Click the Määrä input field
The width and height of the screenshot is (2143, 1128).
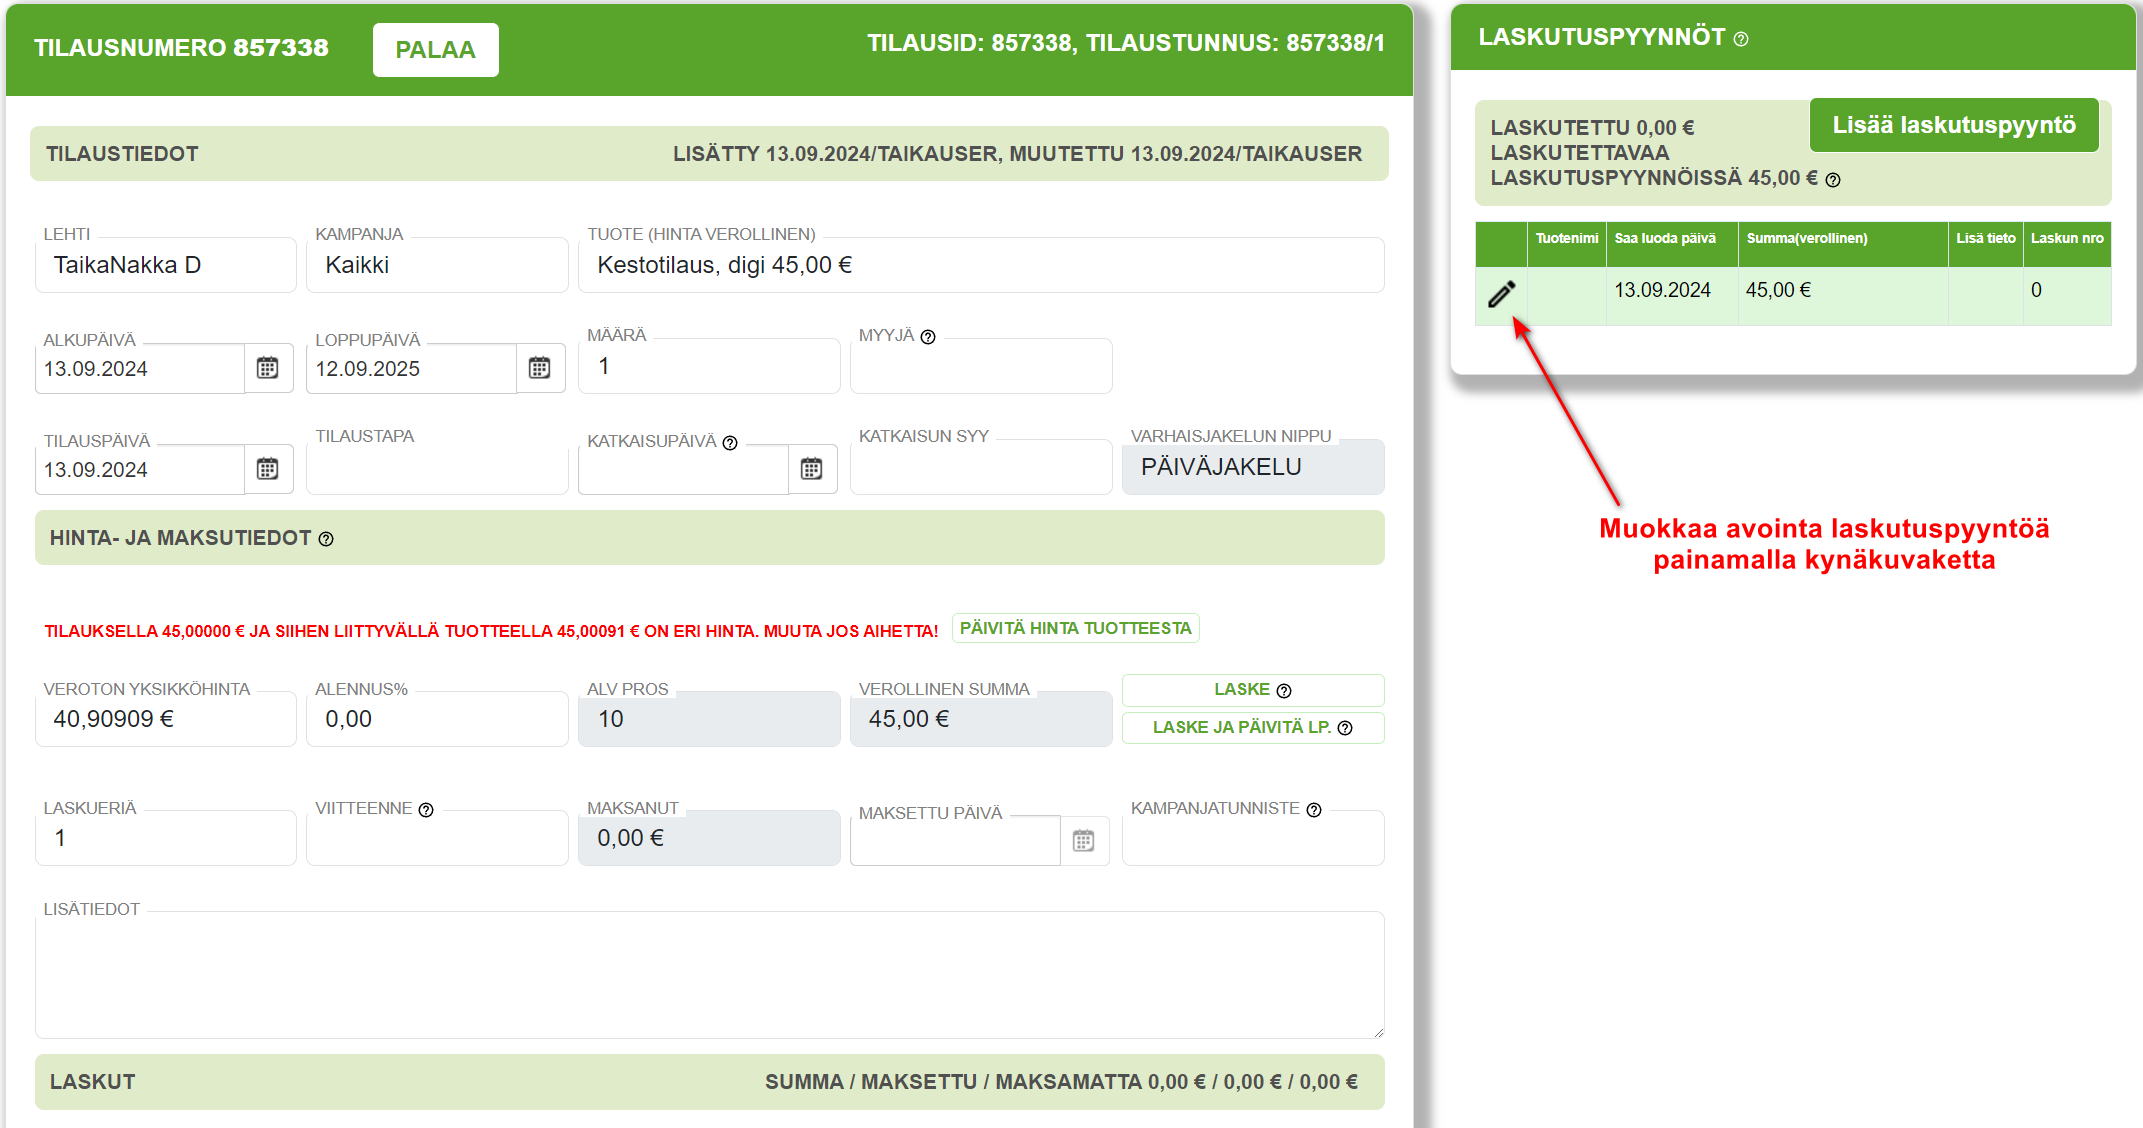click(710, 367)
